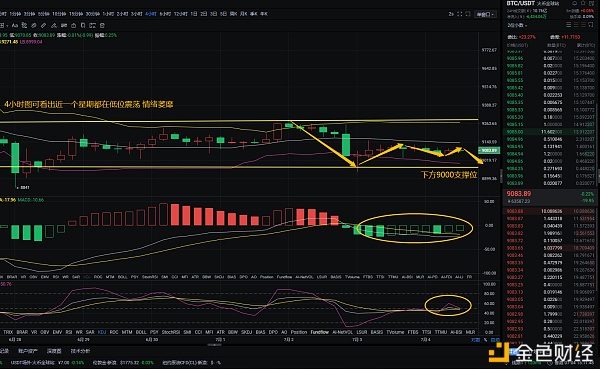Click the 技术分析 technical analysis link
This screenshot has width=600, height=369.
pos(80,351)
